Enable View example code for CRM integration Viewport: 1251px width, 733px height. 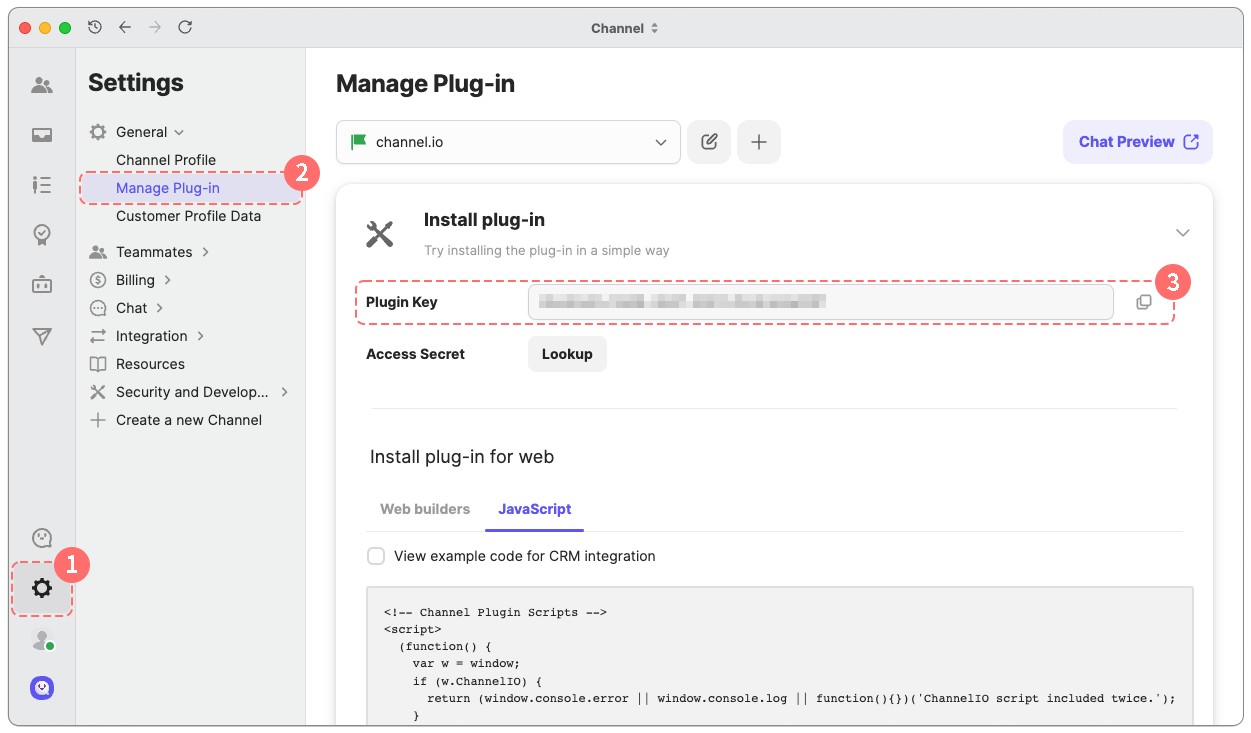pos(376,556)
